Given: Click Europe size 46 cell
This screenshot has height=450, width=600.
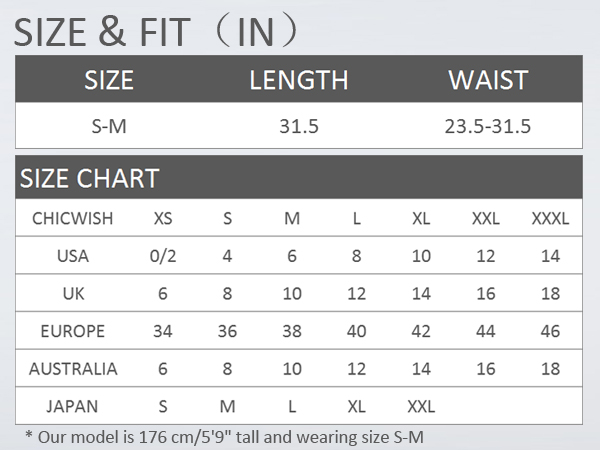Looking at the screenshot, I should (550, 331).
